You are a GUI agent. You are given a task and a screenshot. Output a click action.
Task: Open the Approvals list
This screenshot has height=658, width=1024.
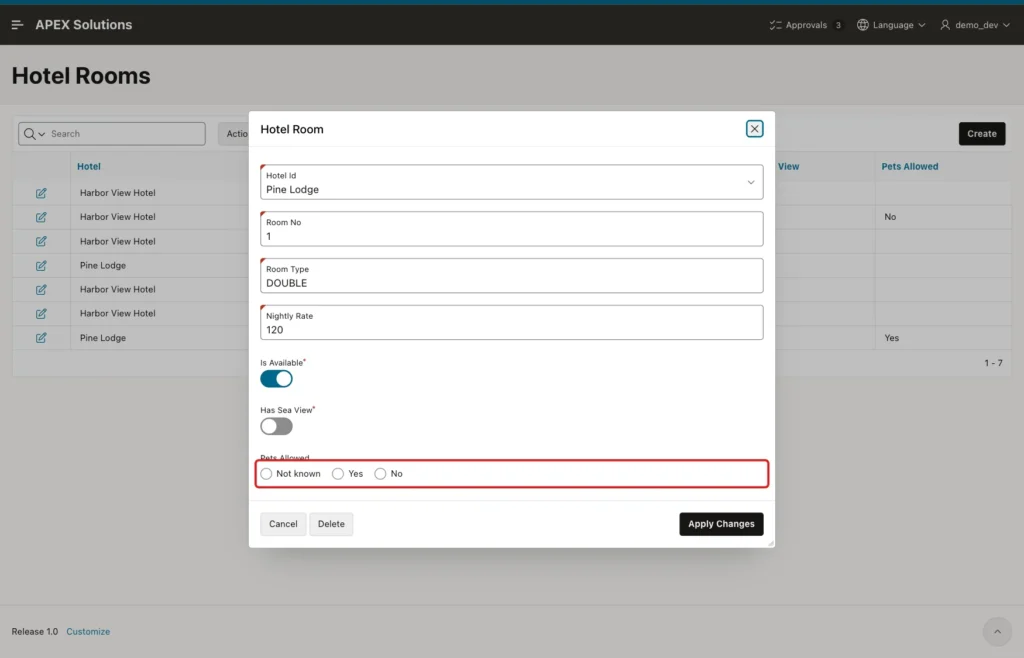(x=806, y=25)
